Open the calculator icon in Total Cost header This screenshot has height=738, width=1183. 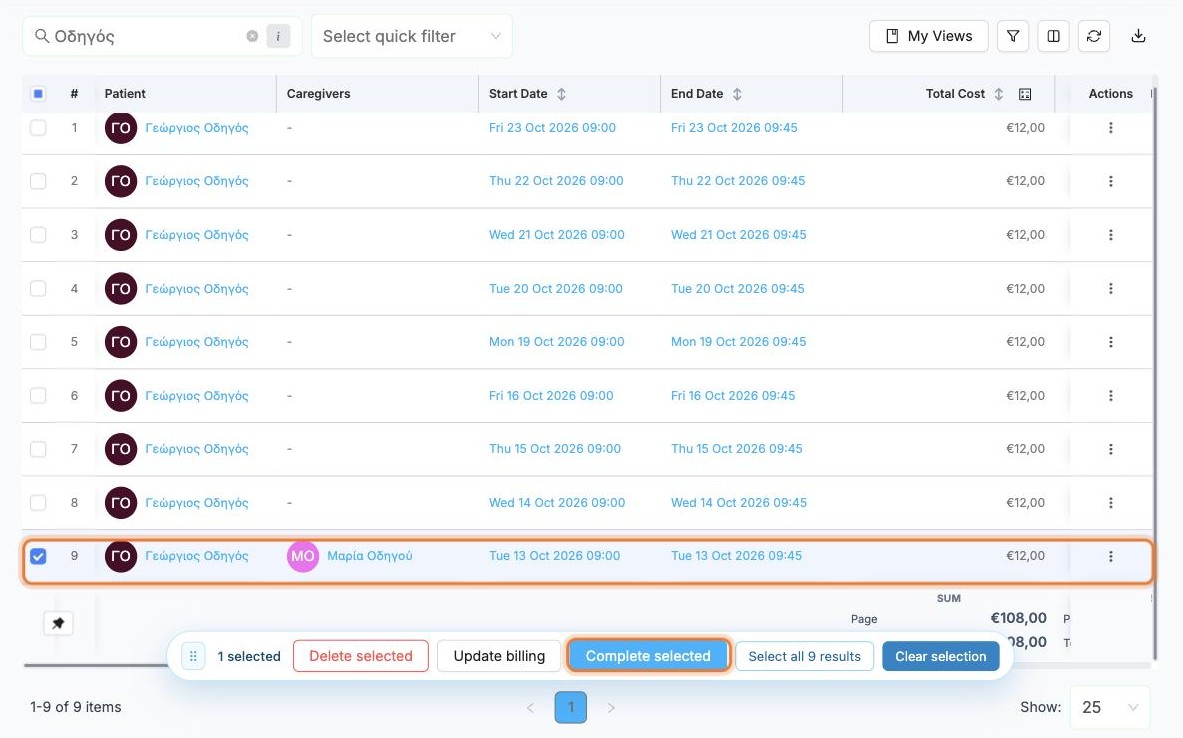click(1025, 94)
